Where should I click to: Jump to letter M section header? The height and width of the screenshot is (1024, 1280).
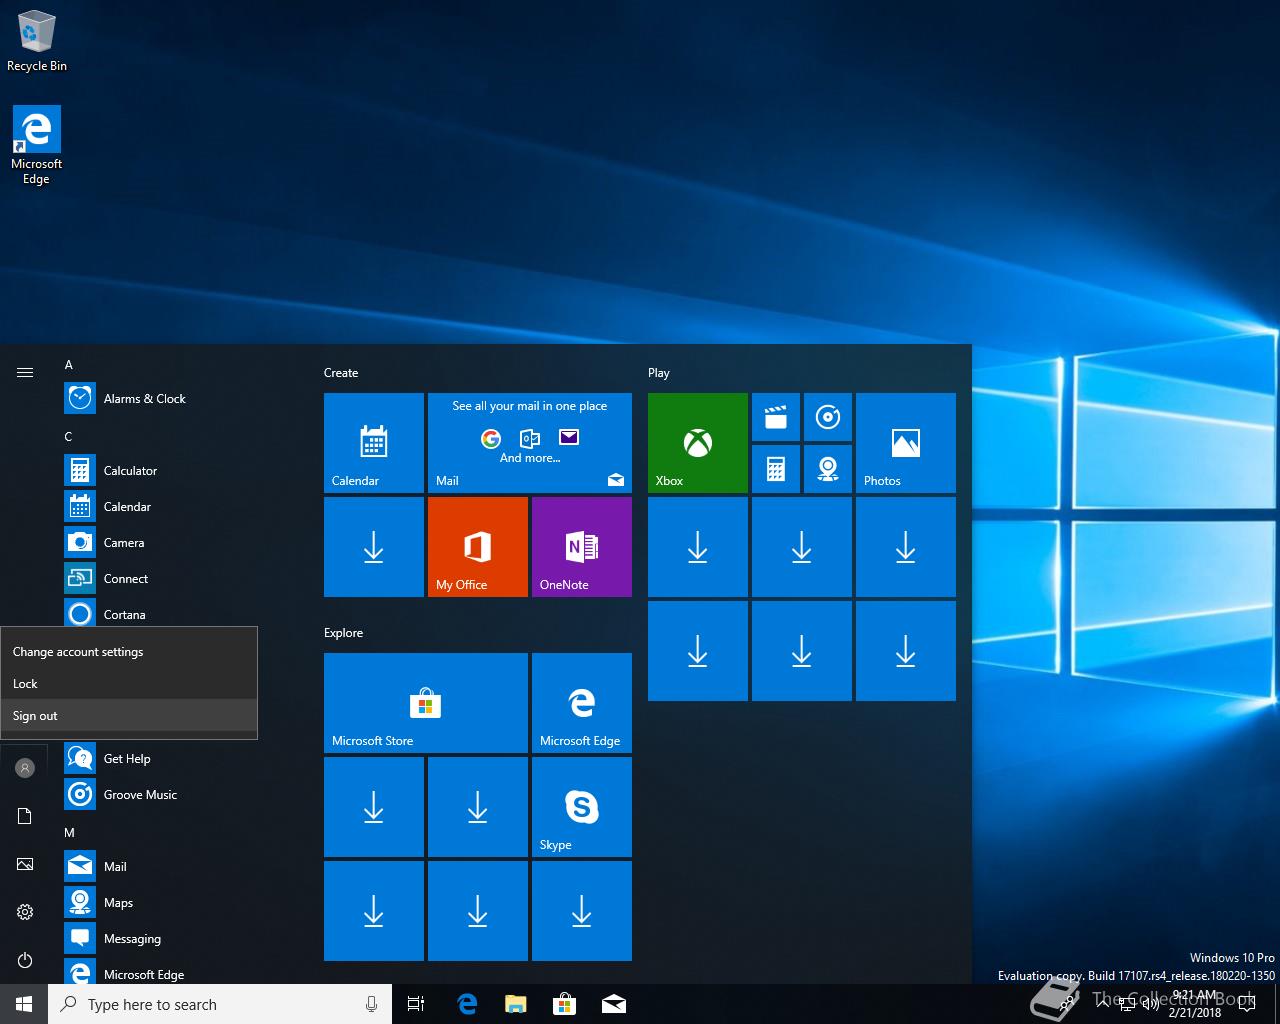pyautogui.click(x=70, y=833)
